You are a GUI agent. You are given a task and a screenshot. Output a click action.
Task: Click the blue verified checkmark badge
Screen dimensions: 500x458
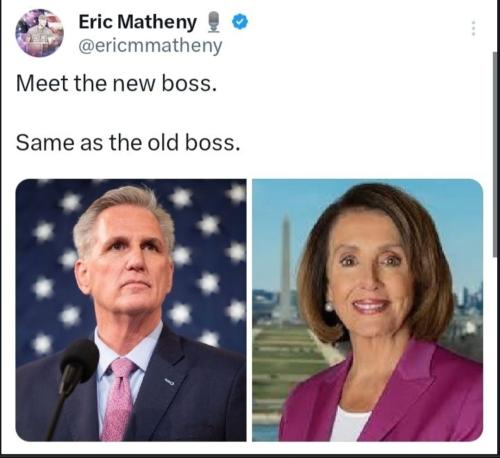pos(240,22)
